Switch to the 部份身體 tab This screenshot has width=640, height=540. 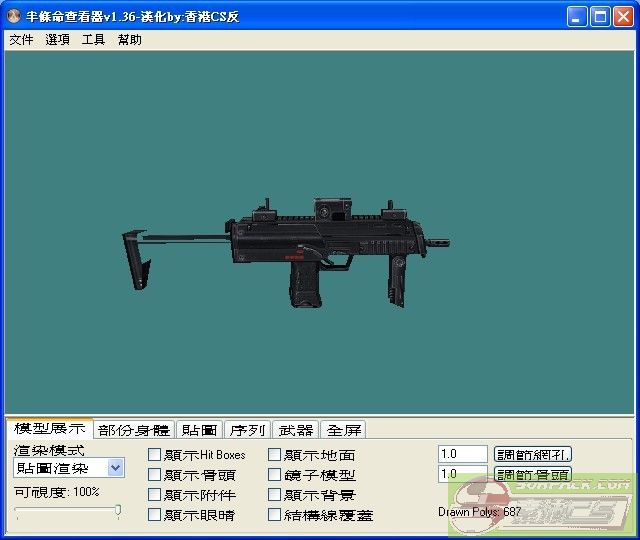pyautogui.click(x=134, y=430)
